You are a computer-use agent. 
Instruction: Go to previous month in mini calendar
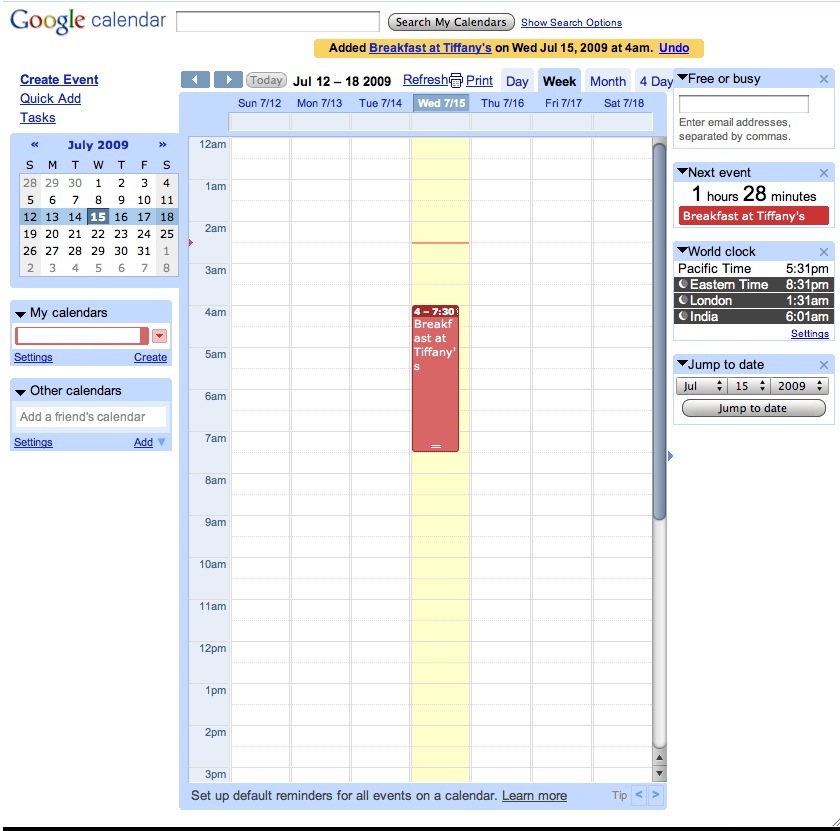coord(33,144)
